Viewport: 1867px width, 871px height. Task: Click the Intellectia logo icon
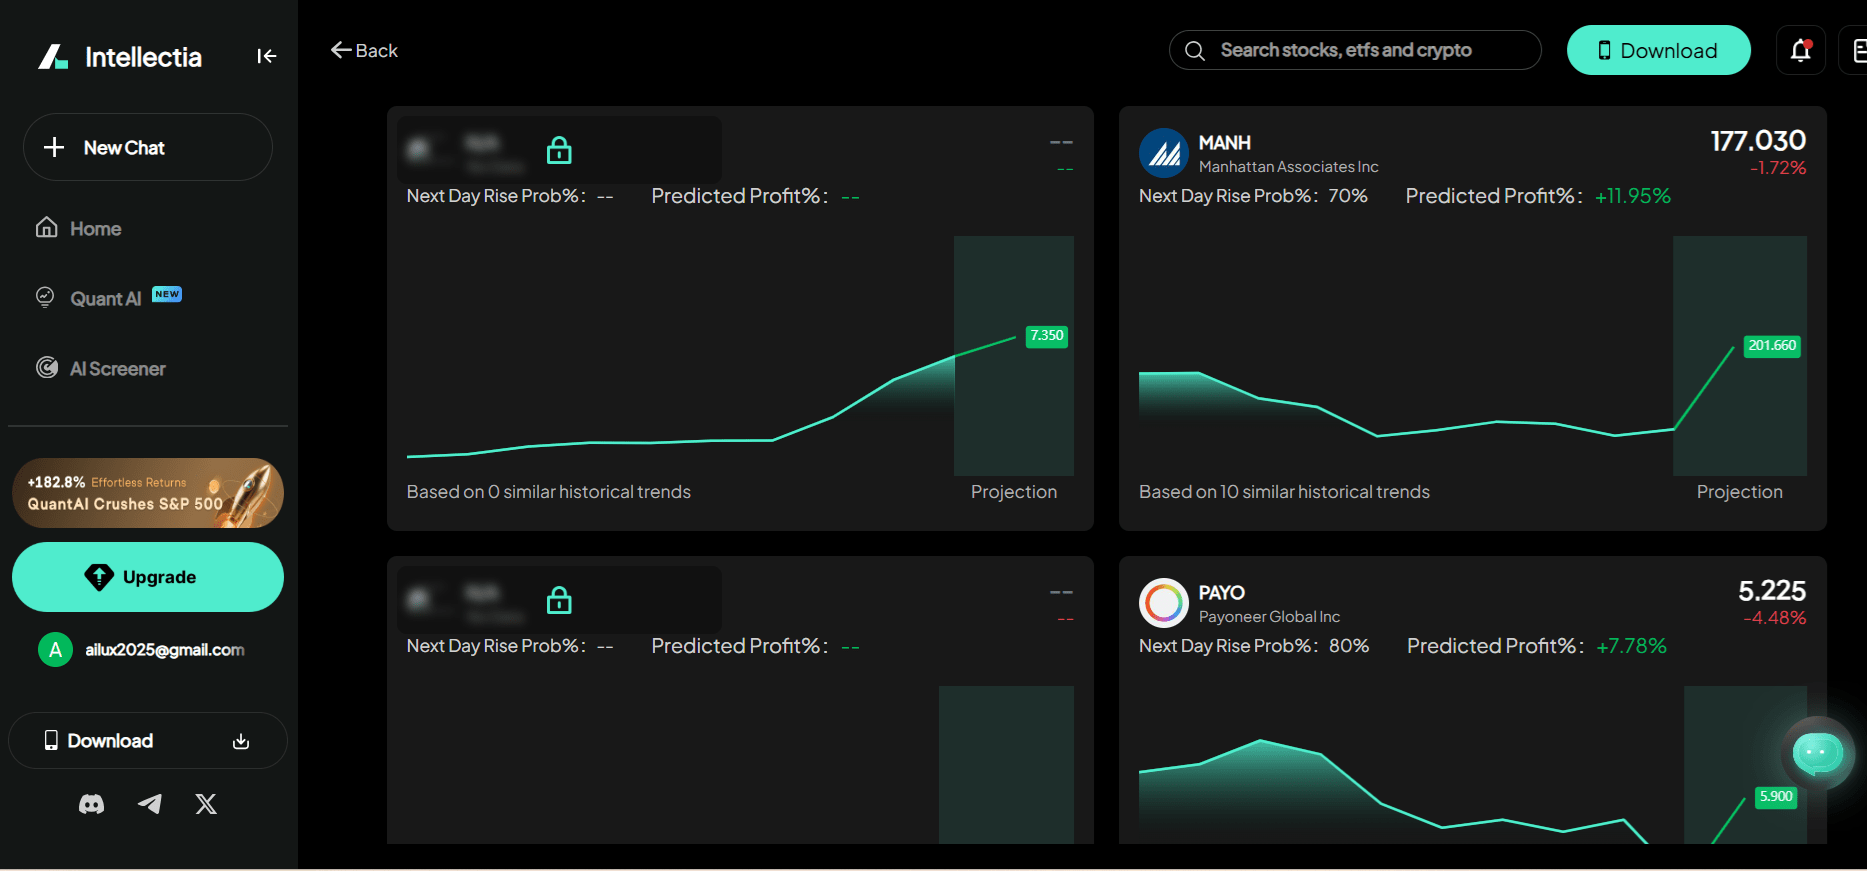tap(53, 57)
